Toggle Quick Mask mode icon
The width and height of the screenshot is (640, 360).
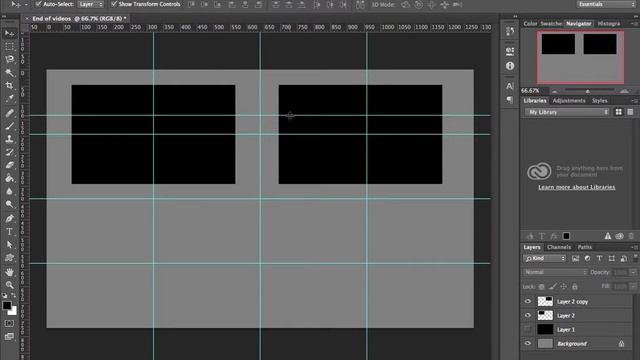pyautogui.click(x=9, y=324)
